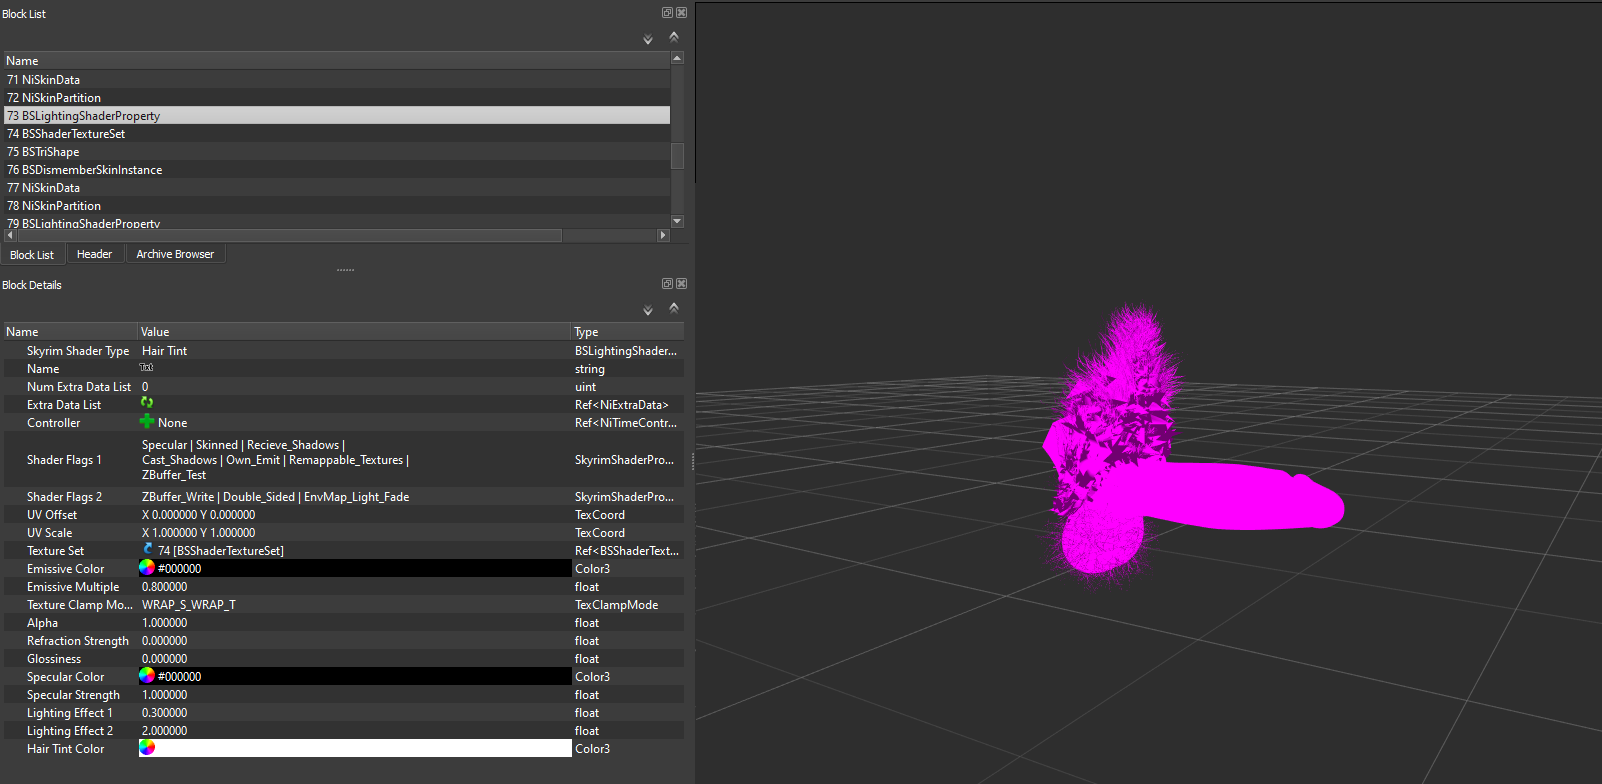1602x784 pixels.
Task: Select 78 NiSkinPartition block
Action: 337,205
